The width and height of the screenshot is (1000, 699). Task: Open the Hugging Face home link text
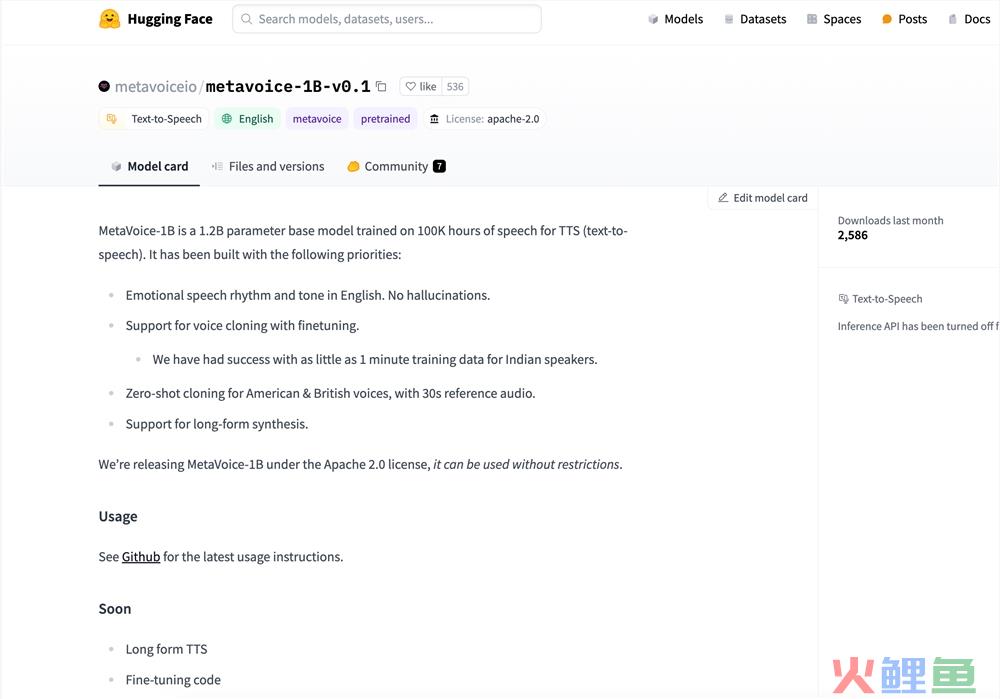tap(170, 19)
